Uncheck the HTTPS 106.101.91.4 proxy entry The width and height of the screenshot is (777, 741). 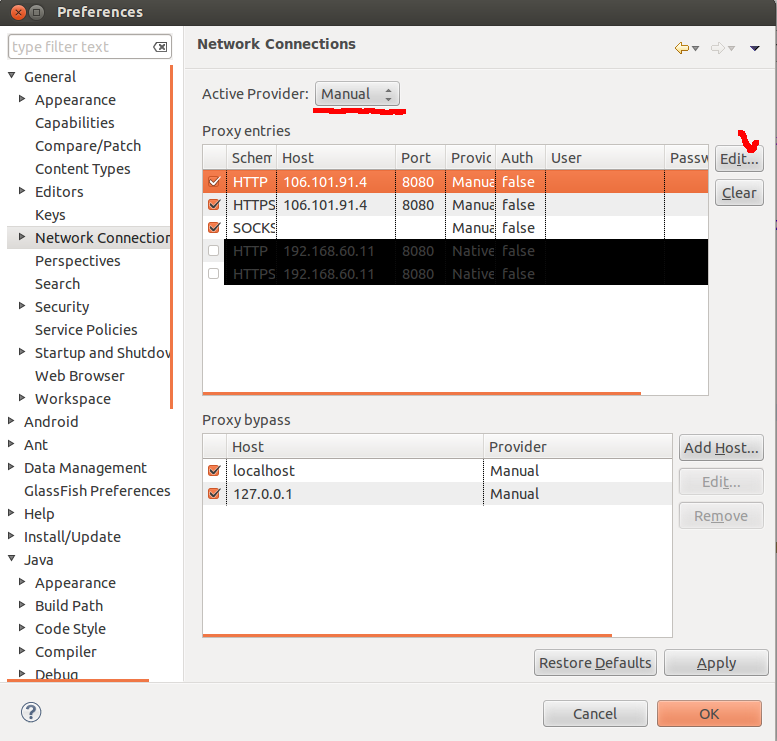point(214,204)
